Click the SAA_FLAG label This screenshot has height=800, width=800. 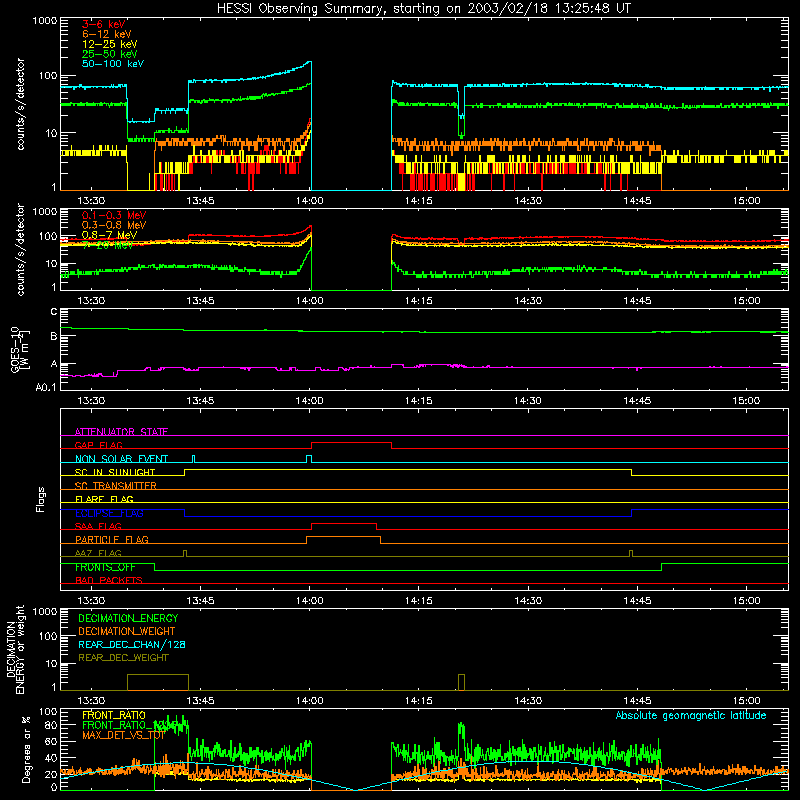click(x=98, y=526)
